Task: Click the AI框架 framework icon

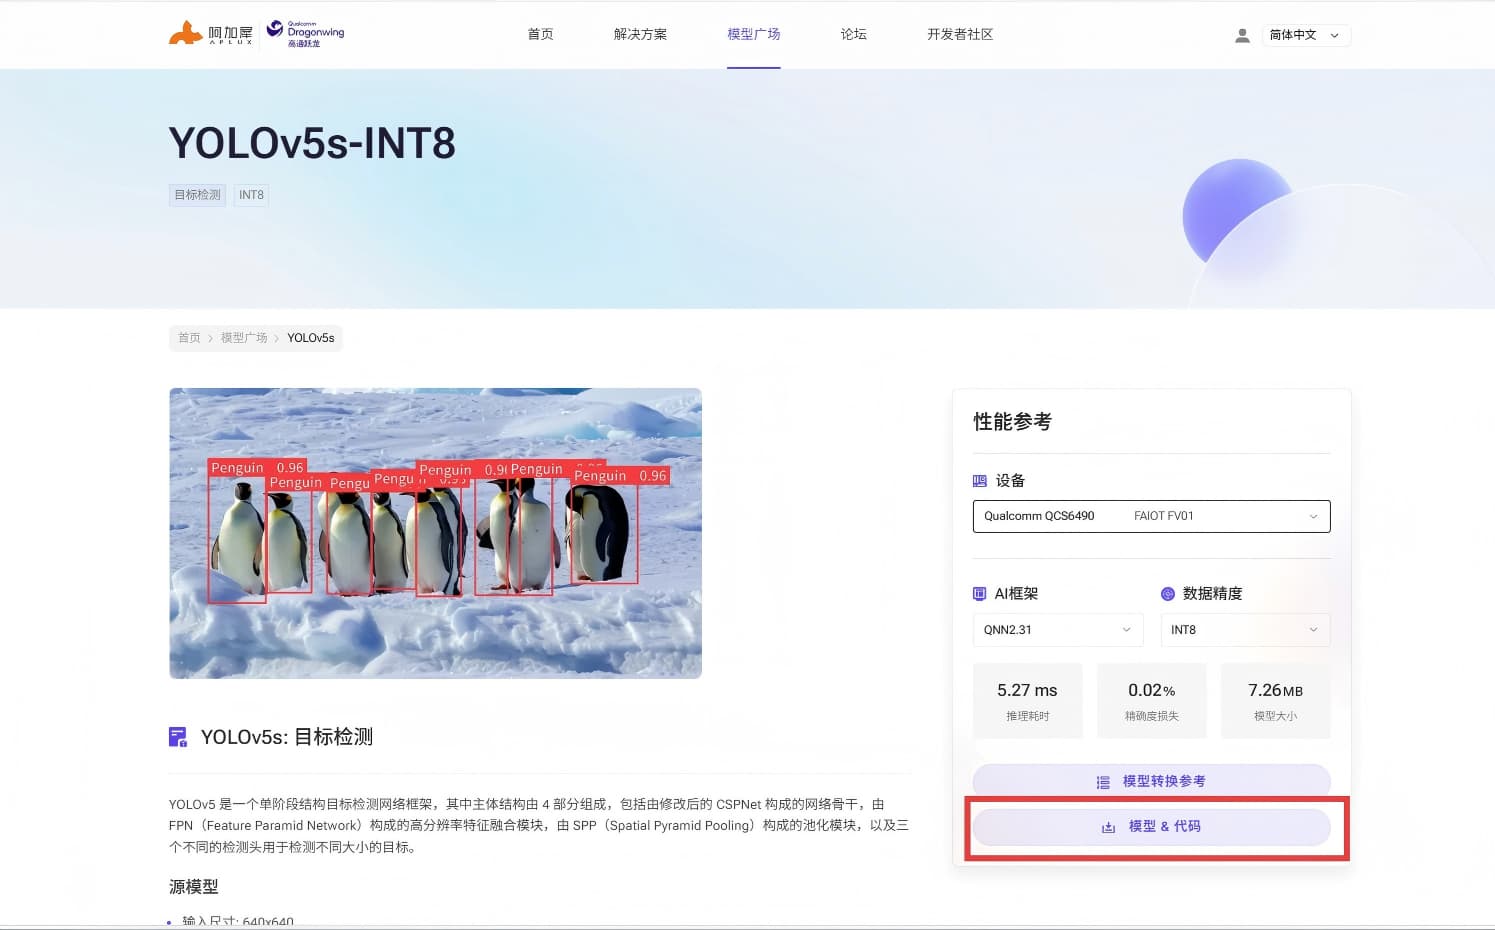Action: coord(980,594)
